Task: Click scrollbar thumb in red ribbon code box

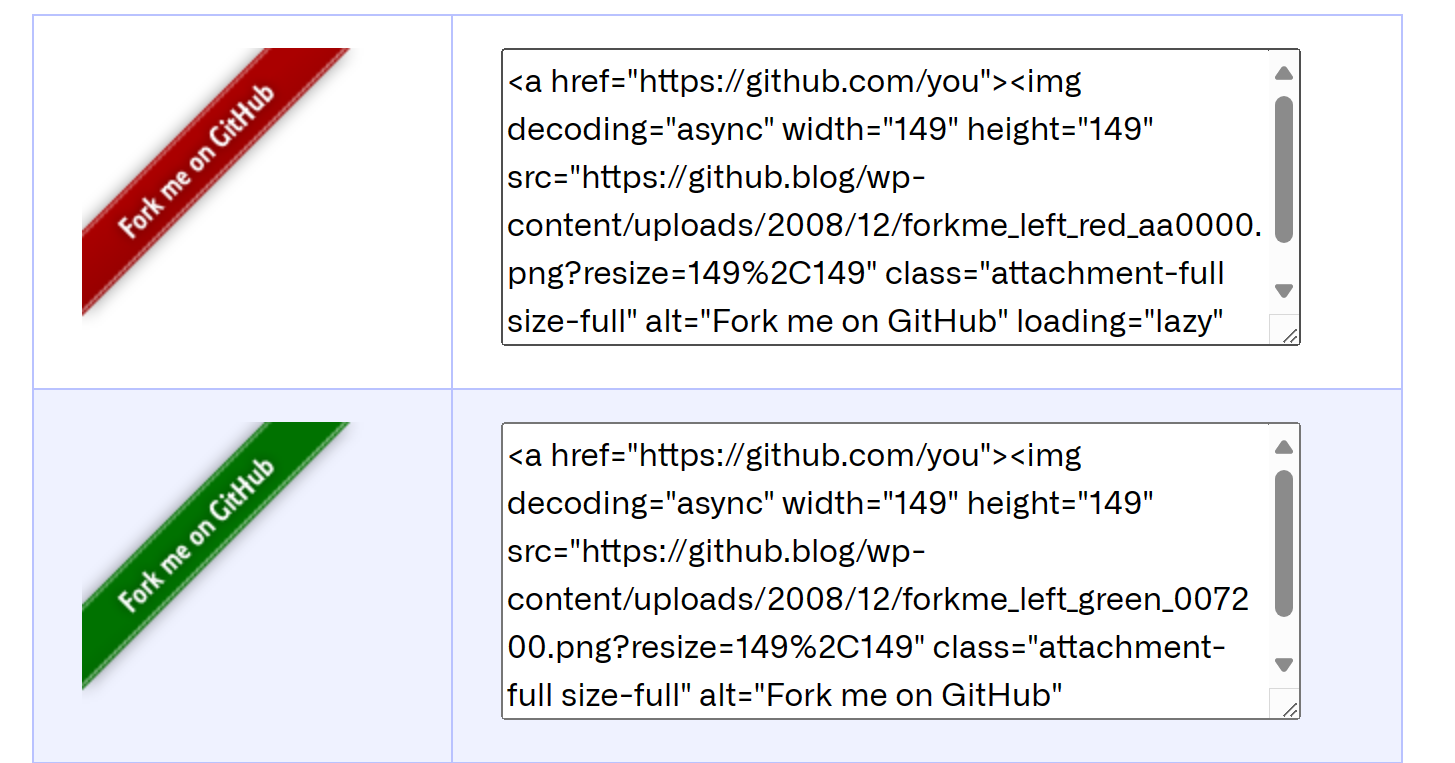Action: point(1284,170)
